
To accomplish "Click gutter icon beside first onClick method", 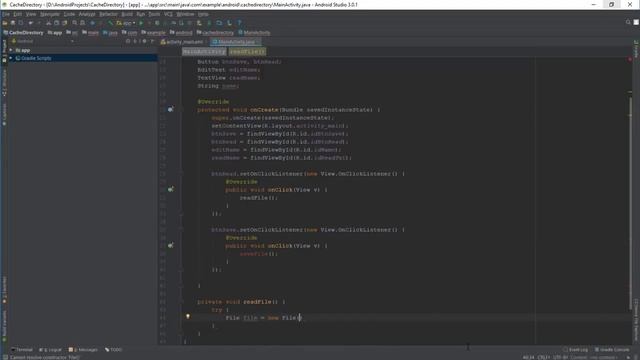I will tap(171, 189).
